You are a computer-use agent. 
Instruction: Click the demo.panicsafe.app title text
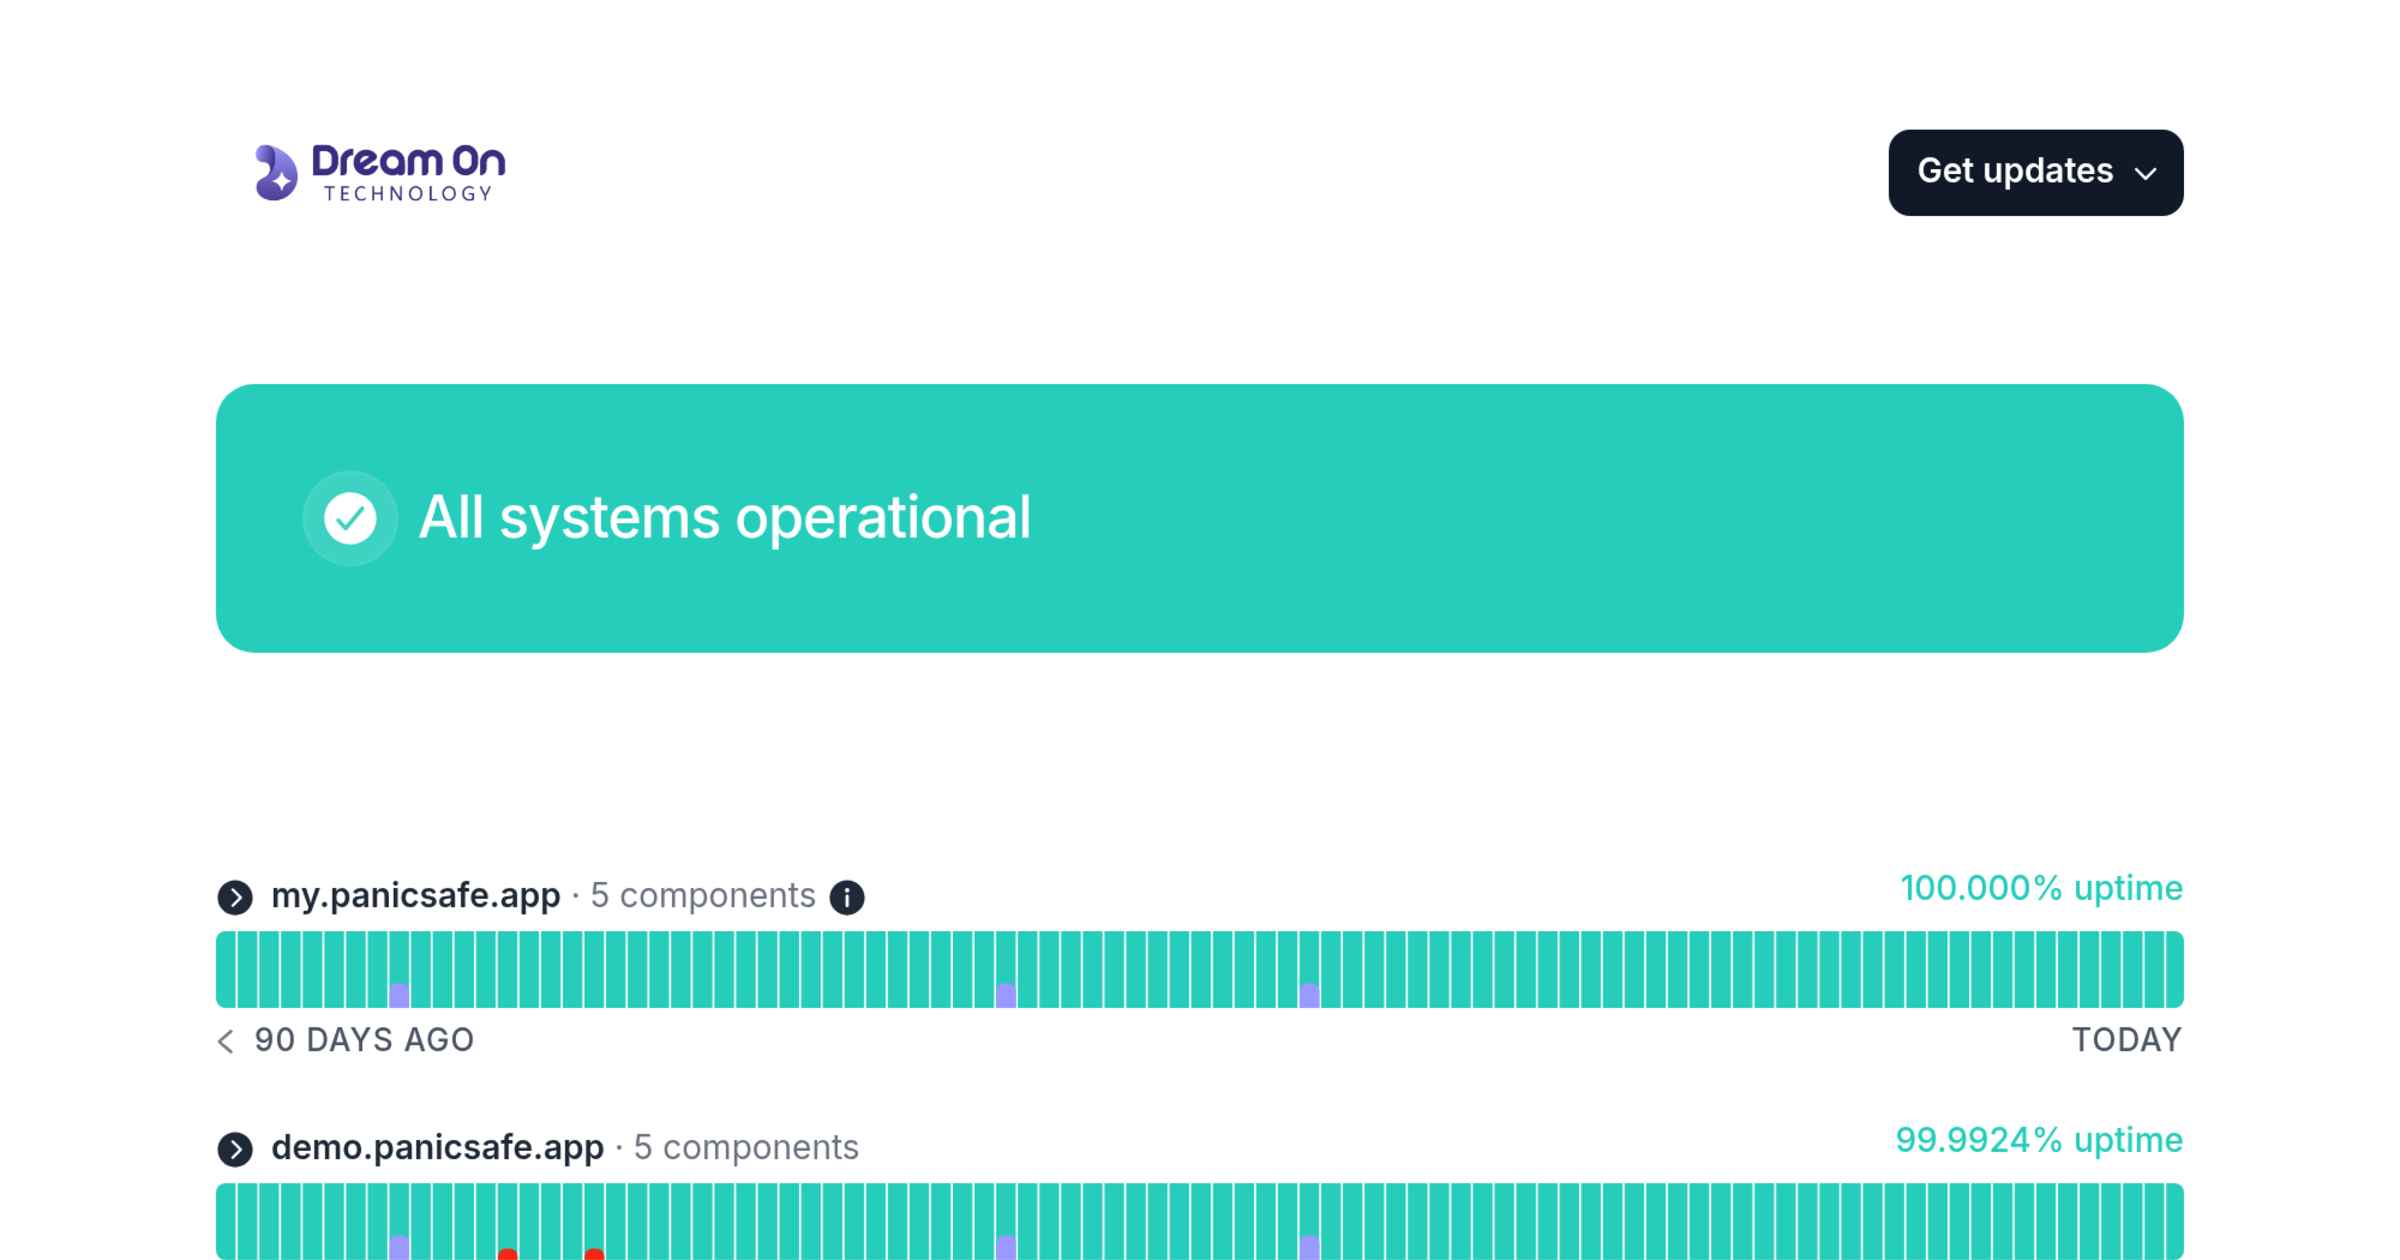438,1147
